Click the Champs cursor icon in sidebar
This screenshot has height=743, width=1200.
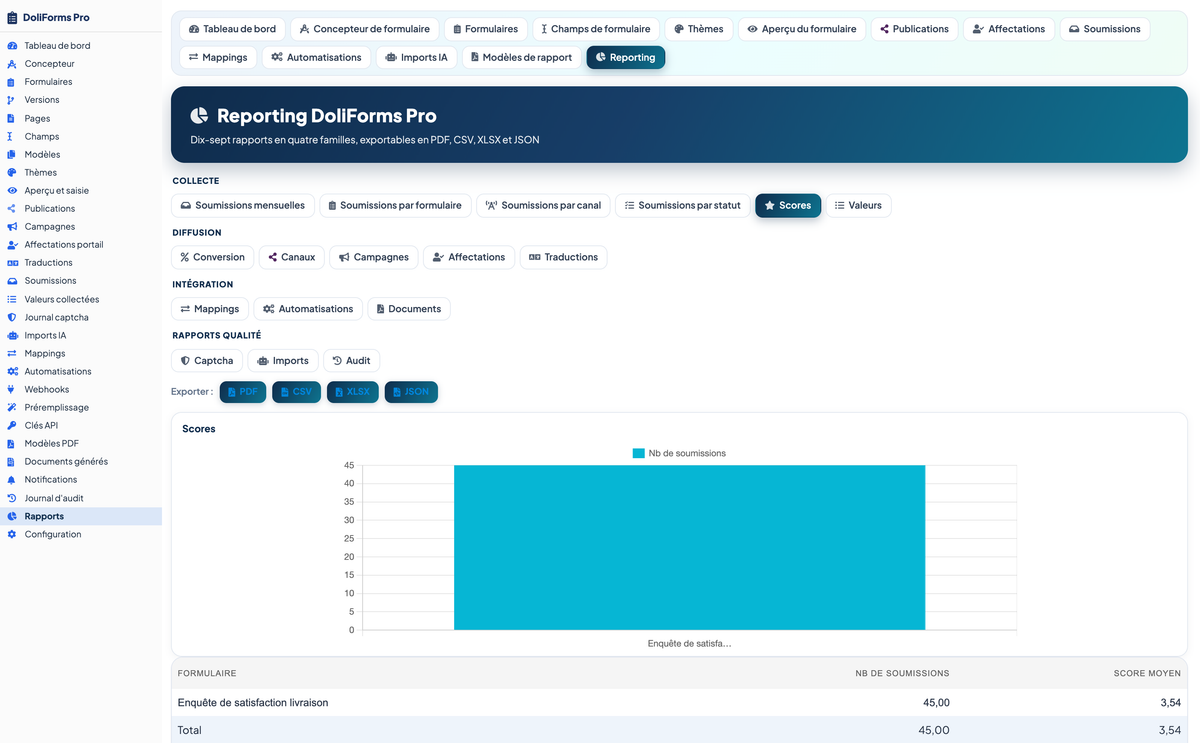pyautogui.click(x=12, y=136)
